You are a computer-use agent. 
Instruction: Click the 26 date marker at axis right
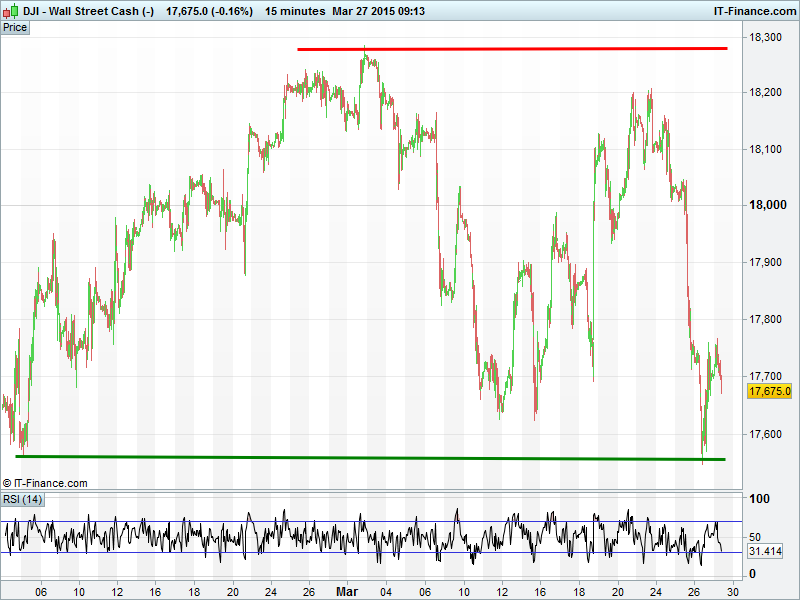coord(695,591)
